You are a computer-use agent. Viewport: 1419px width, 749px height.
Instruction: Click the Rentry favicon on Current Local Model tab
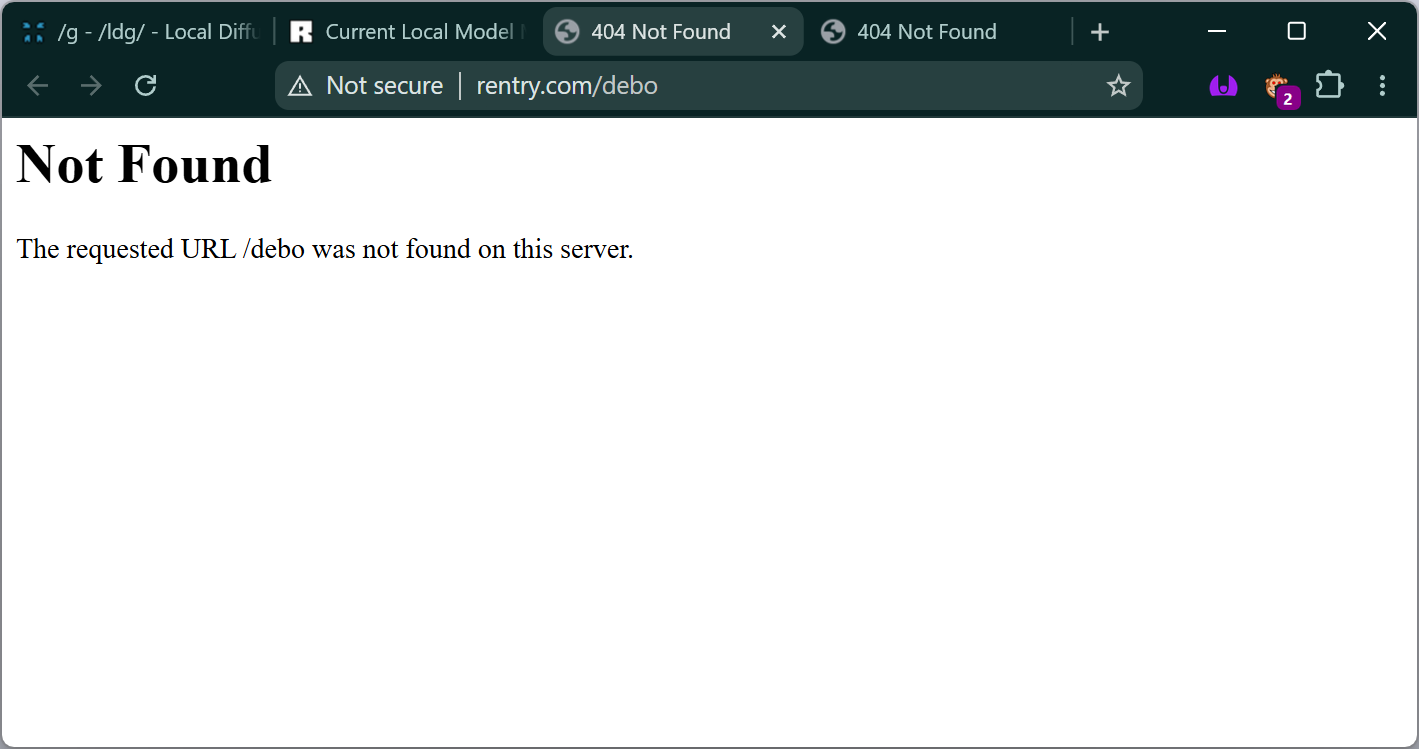pos(301,32)
